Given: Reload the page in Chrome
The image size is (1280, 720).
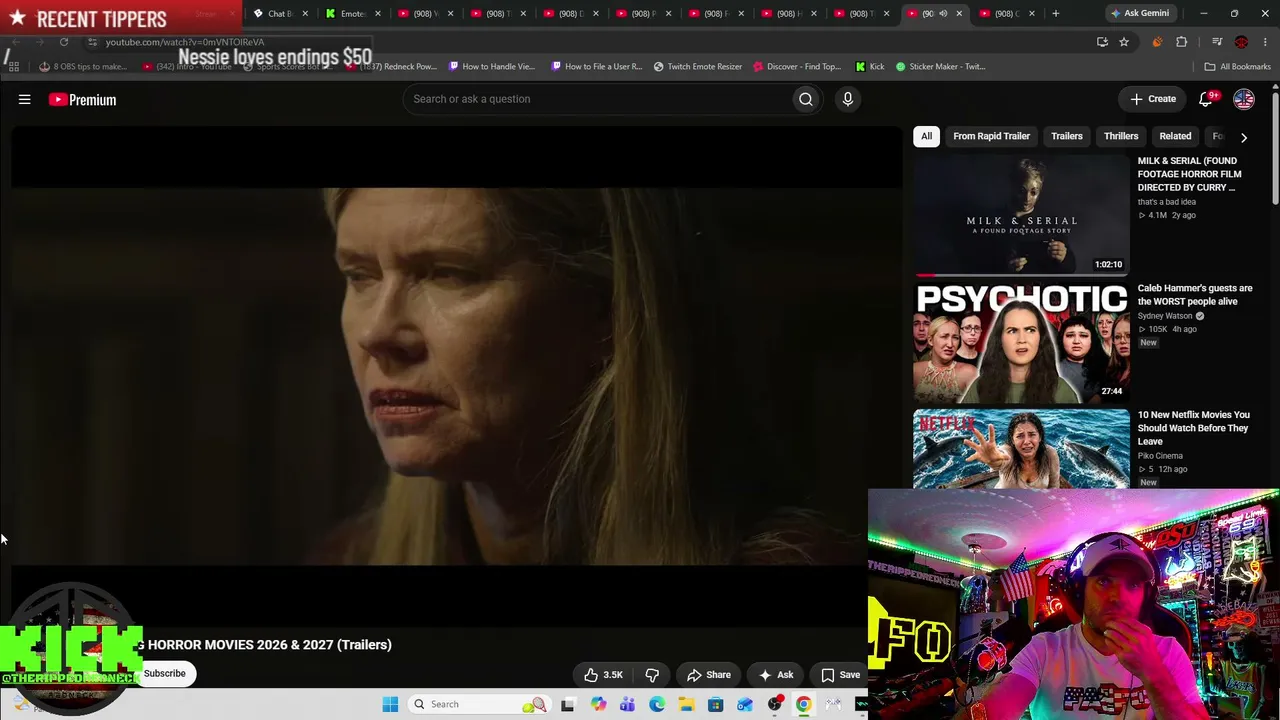Looking at the screenshot, I should 64,42.
